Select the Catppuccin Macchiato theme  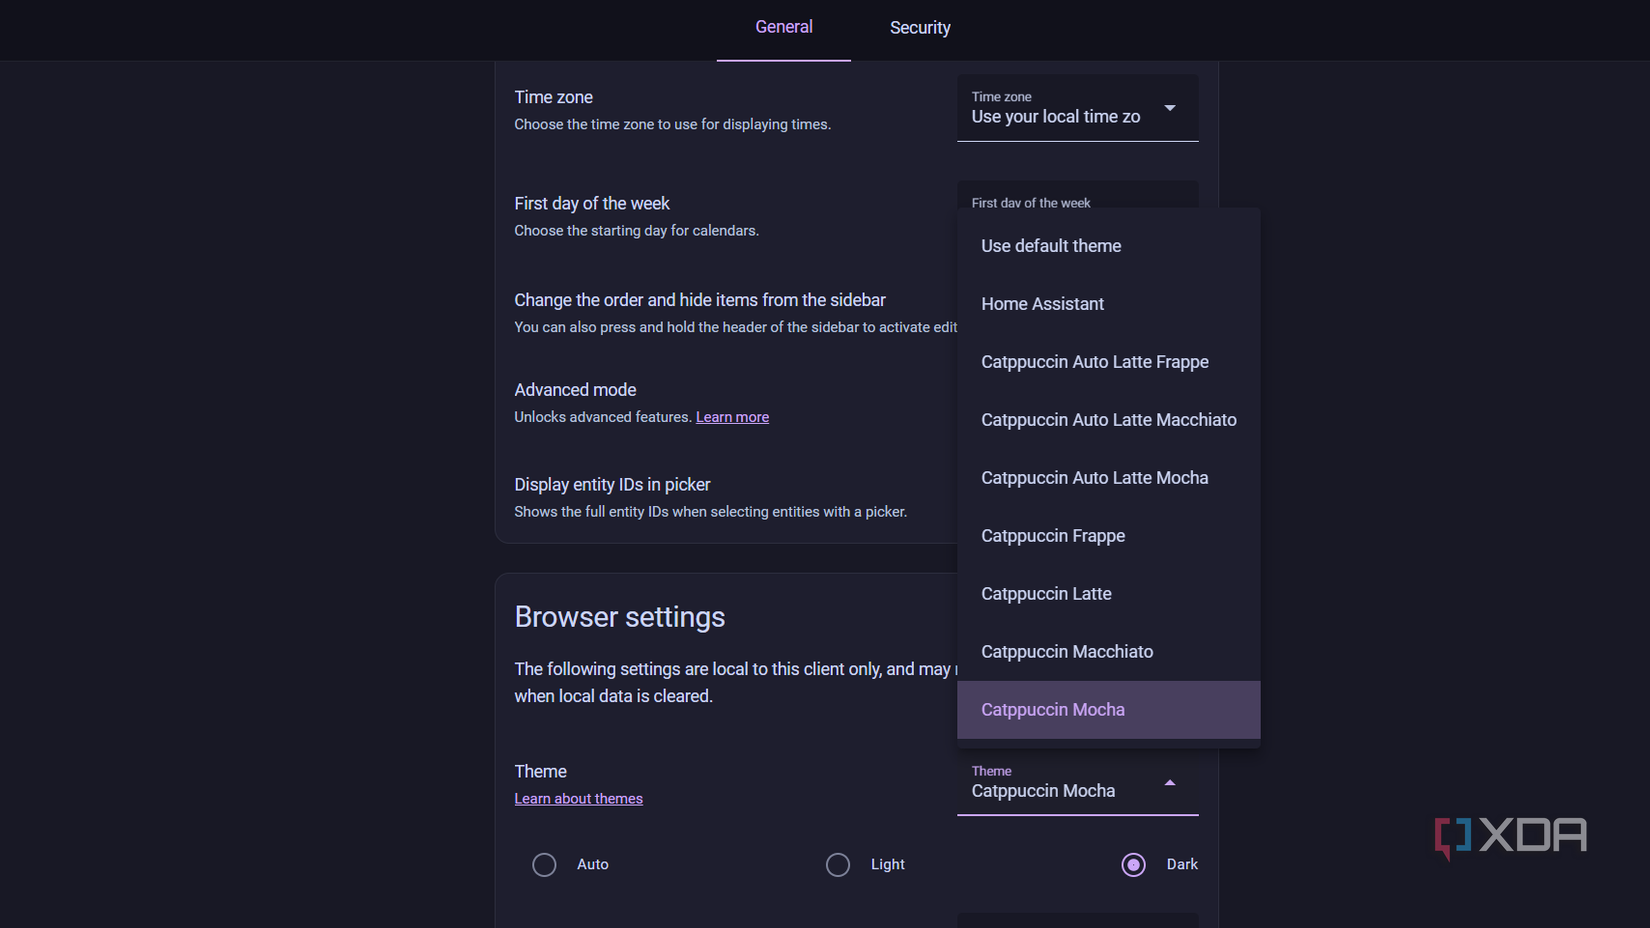tap(1067, 652)
